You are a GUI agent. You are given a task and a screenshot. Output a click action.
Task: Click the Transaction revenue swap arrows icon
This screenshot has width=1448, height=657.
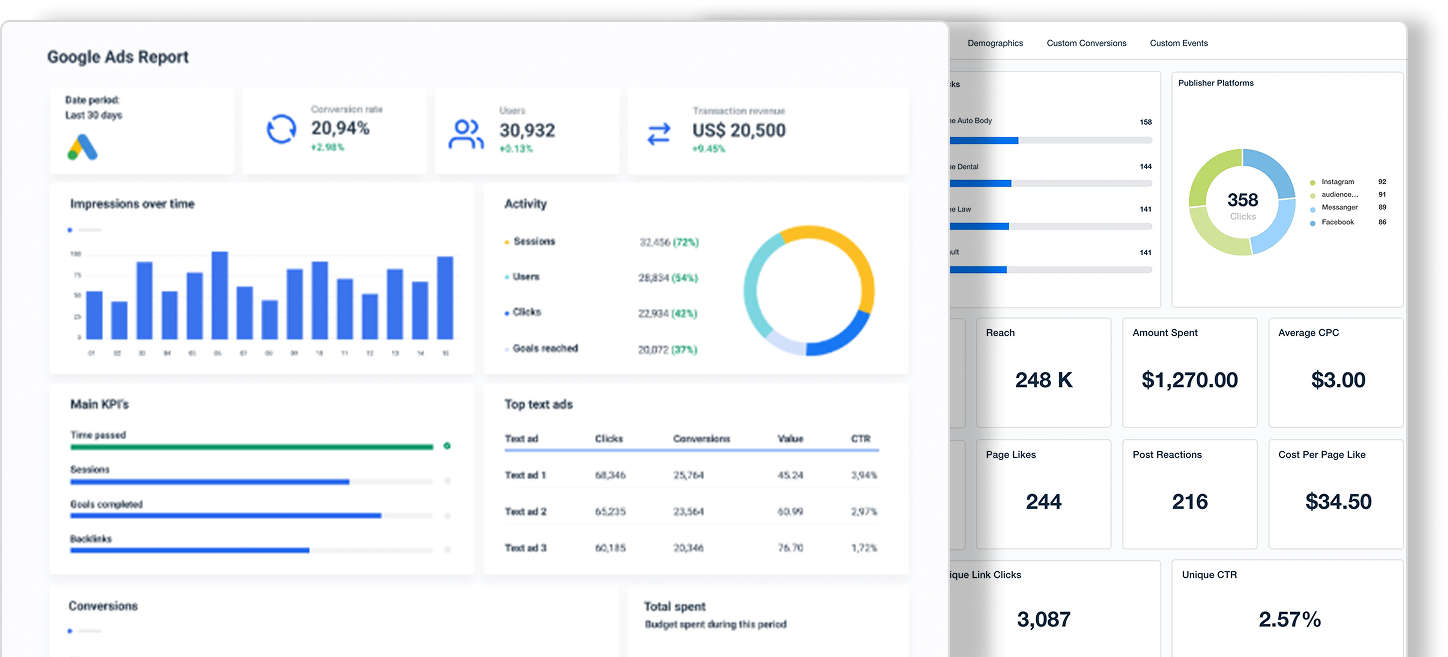point(659,134)
